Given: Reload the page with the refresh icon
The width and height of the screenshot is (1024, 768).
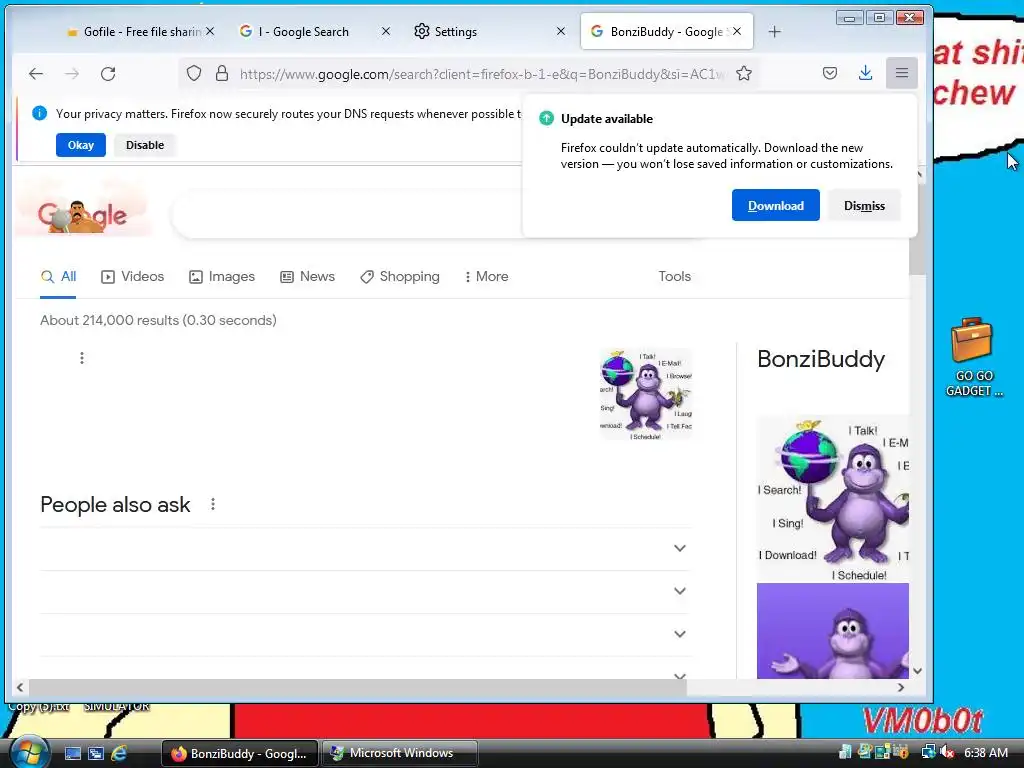Looking at the screenshot, I should (x=108, y=74).
